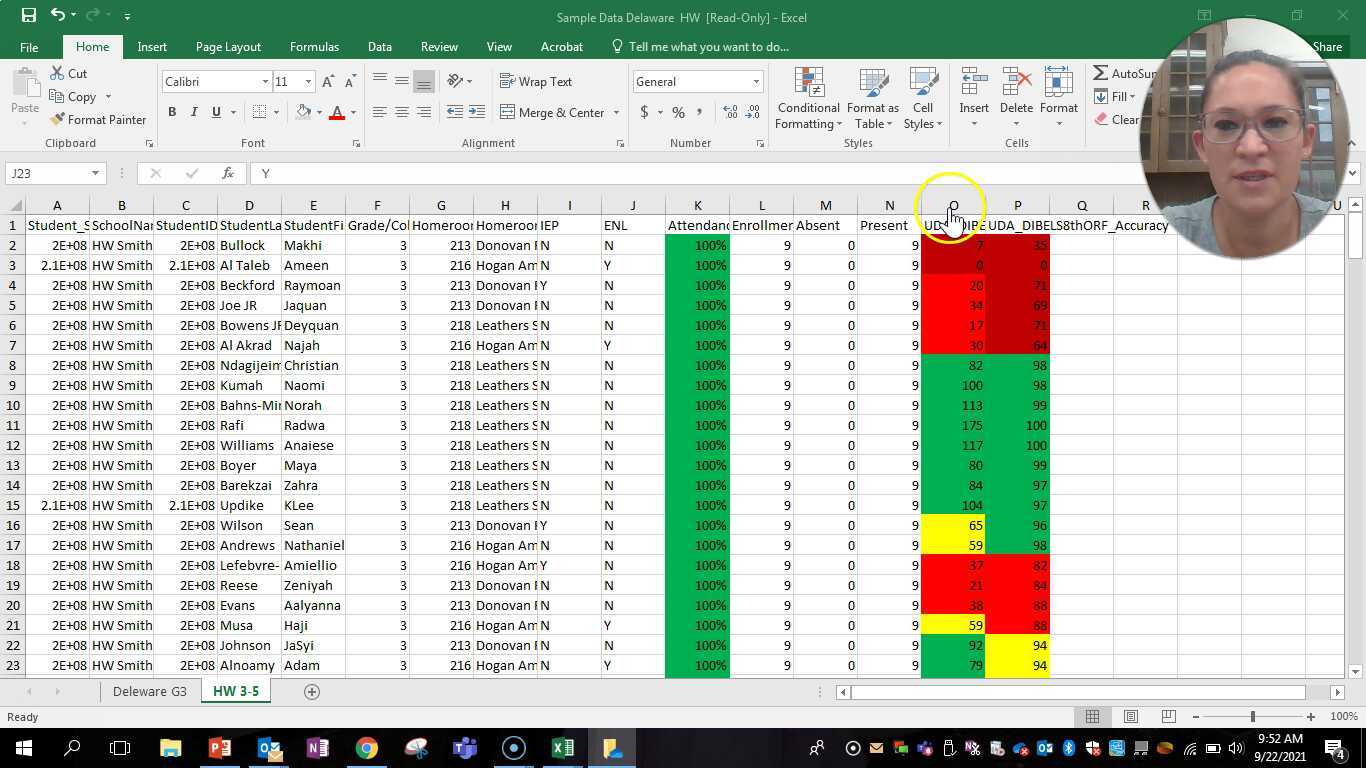Switch to the Formulas ribbon tab
This screenshot has width=1366, height=768.
[314, 46]
